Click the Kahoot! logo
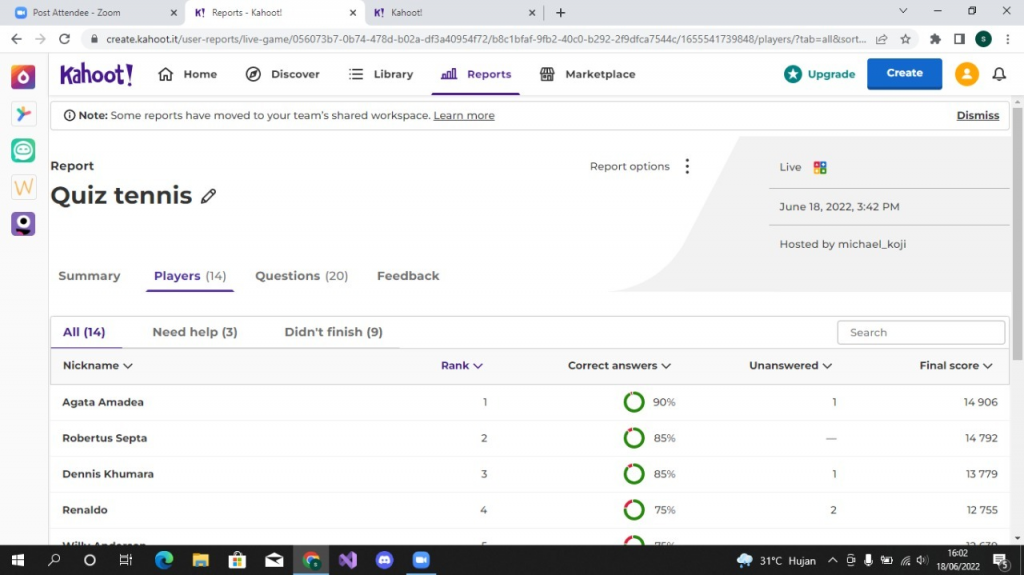The width and height of the screenshot is (1024, 575). click(x=97, y=74)
